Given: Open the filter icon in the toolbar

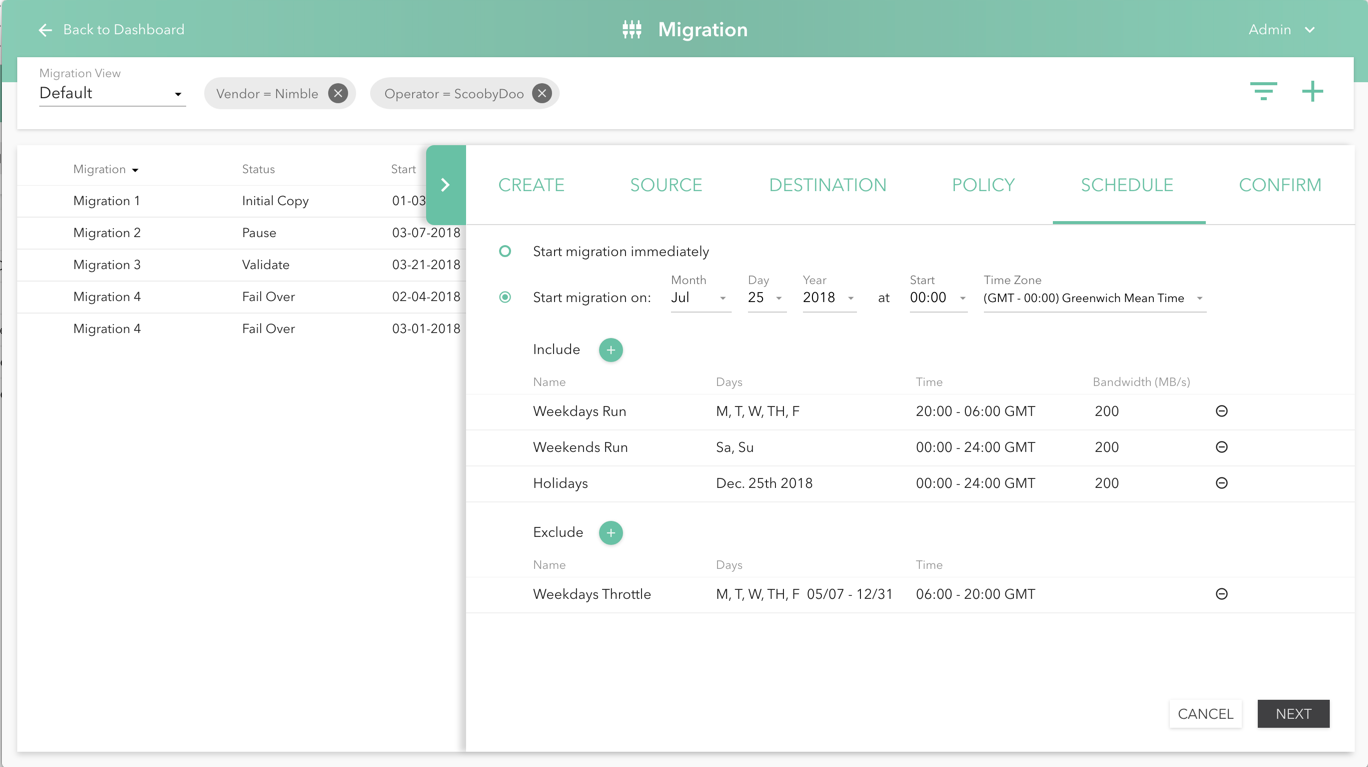Looking at the screenshot, I should (x=1263, y=91).
